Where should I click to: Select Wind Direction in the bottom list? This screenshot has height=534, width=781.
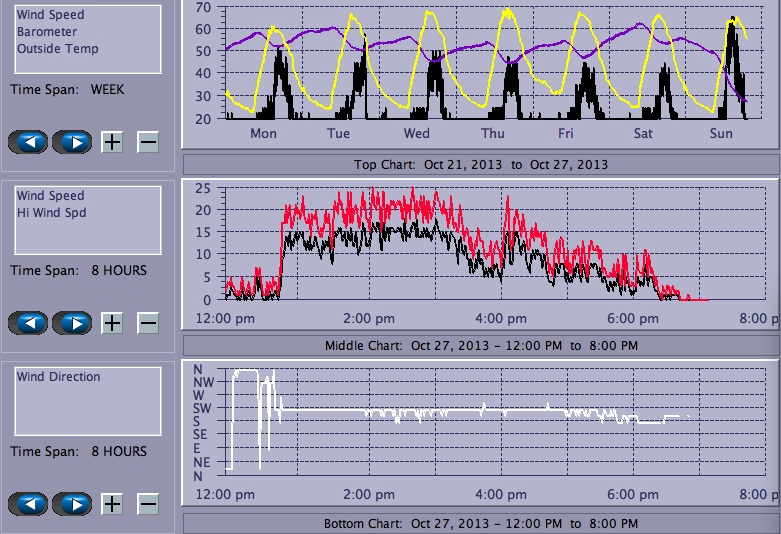pos(58,377)
